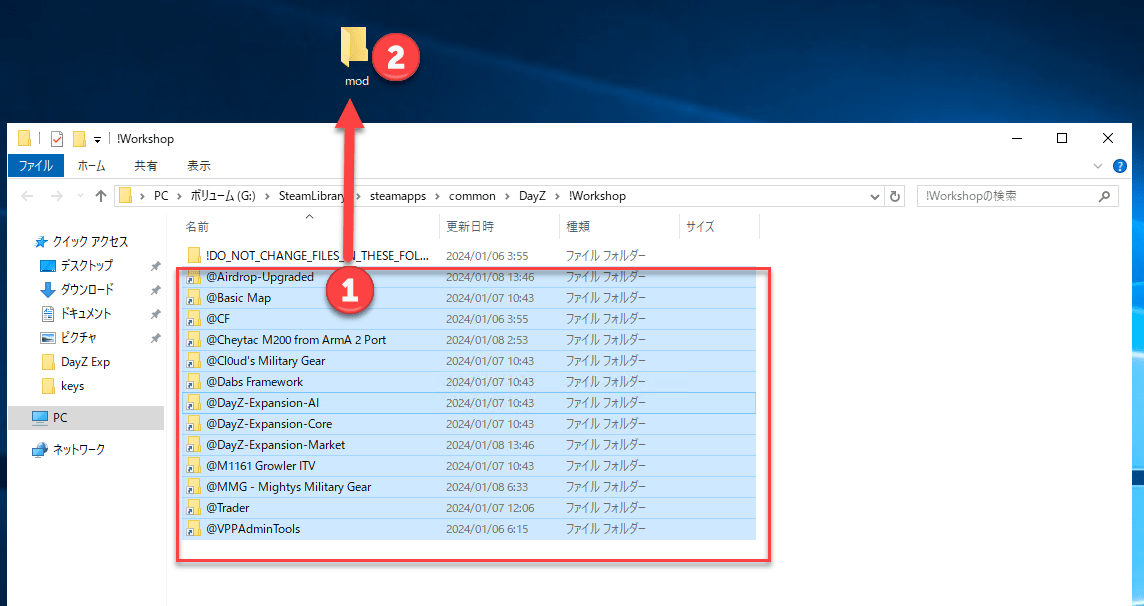Click the @Trader folder shortcut icon
1144x606 pixels.
[193, 508]
